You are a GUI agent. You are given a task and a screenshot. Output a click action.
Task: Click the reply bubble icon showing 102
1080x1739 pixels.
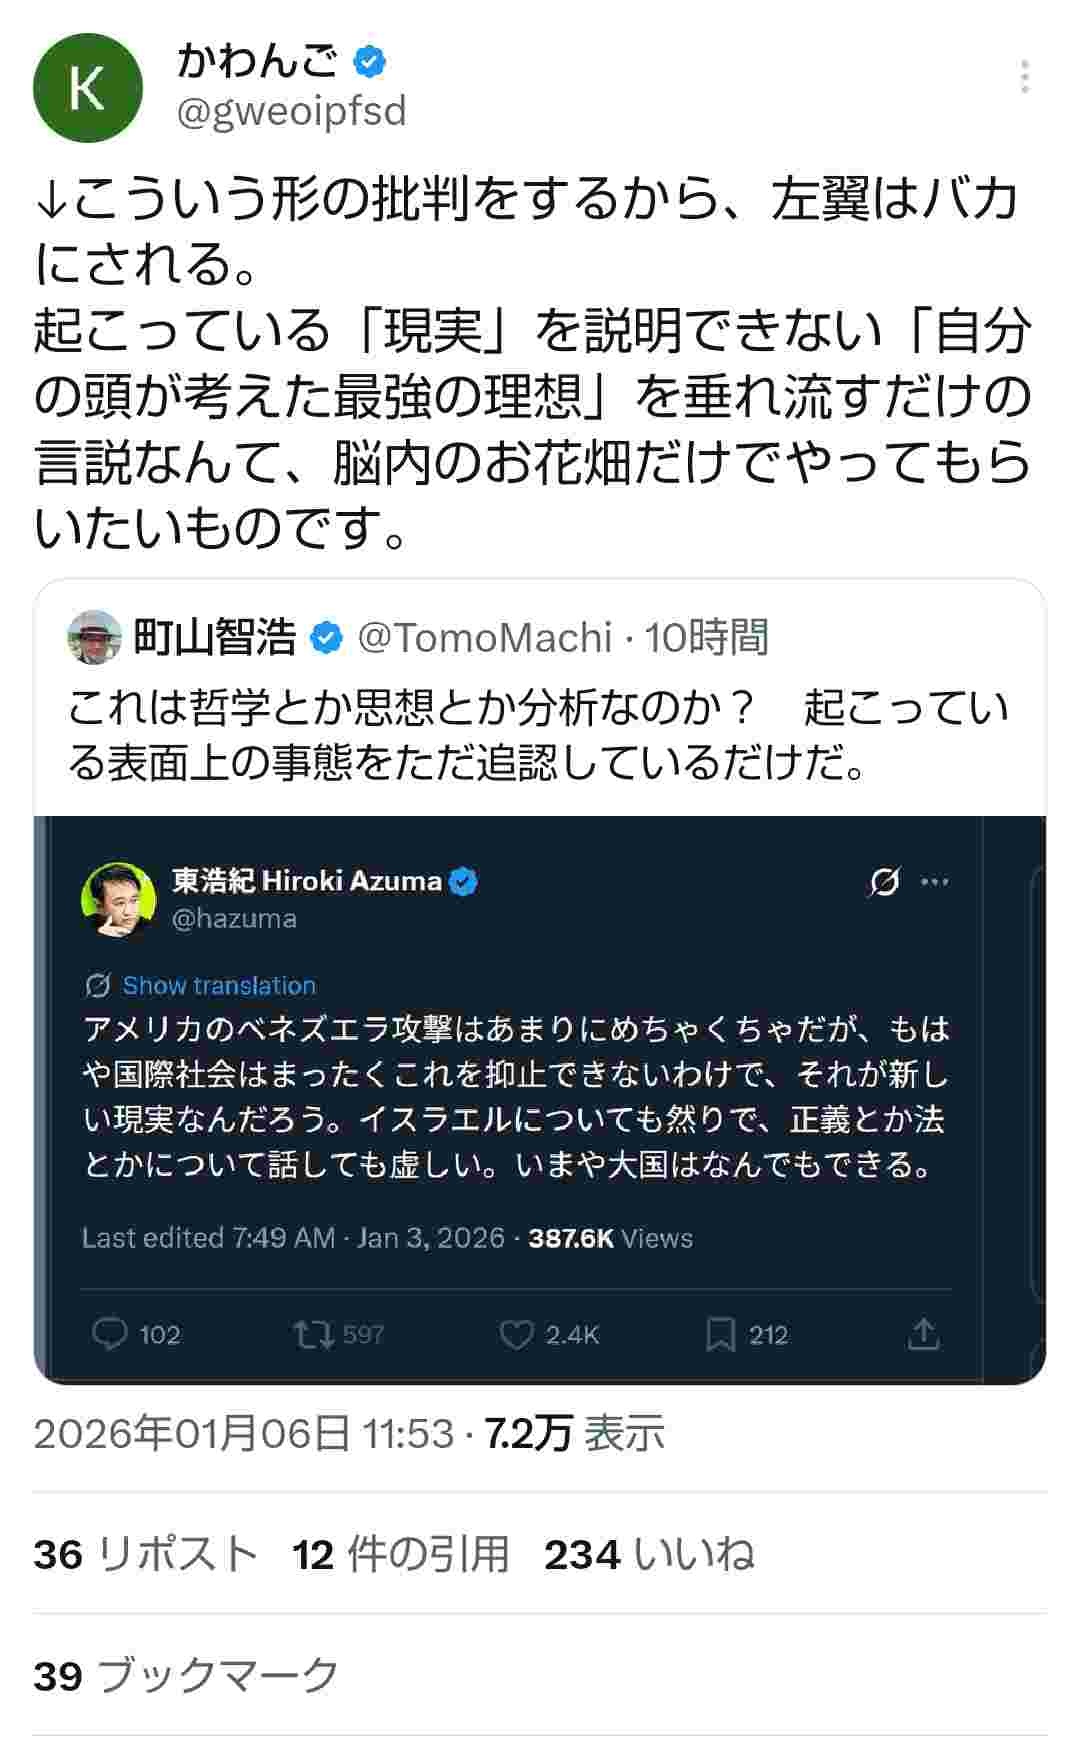click(110, 1334)
